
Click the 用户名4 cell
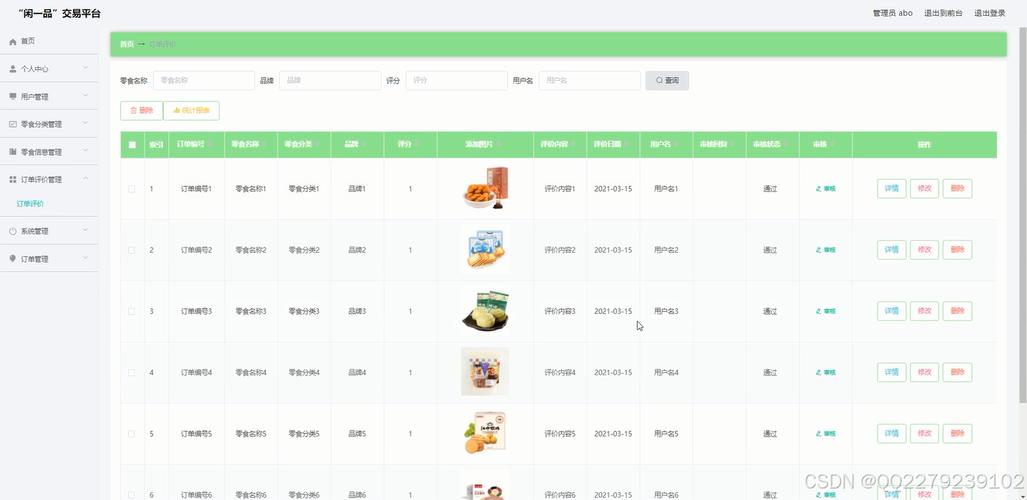coord(666,372)
